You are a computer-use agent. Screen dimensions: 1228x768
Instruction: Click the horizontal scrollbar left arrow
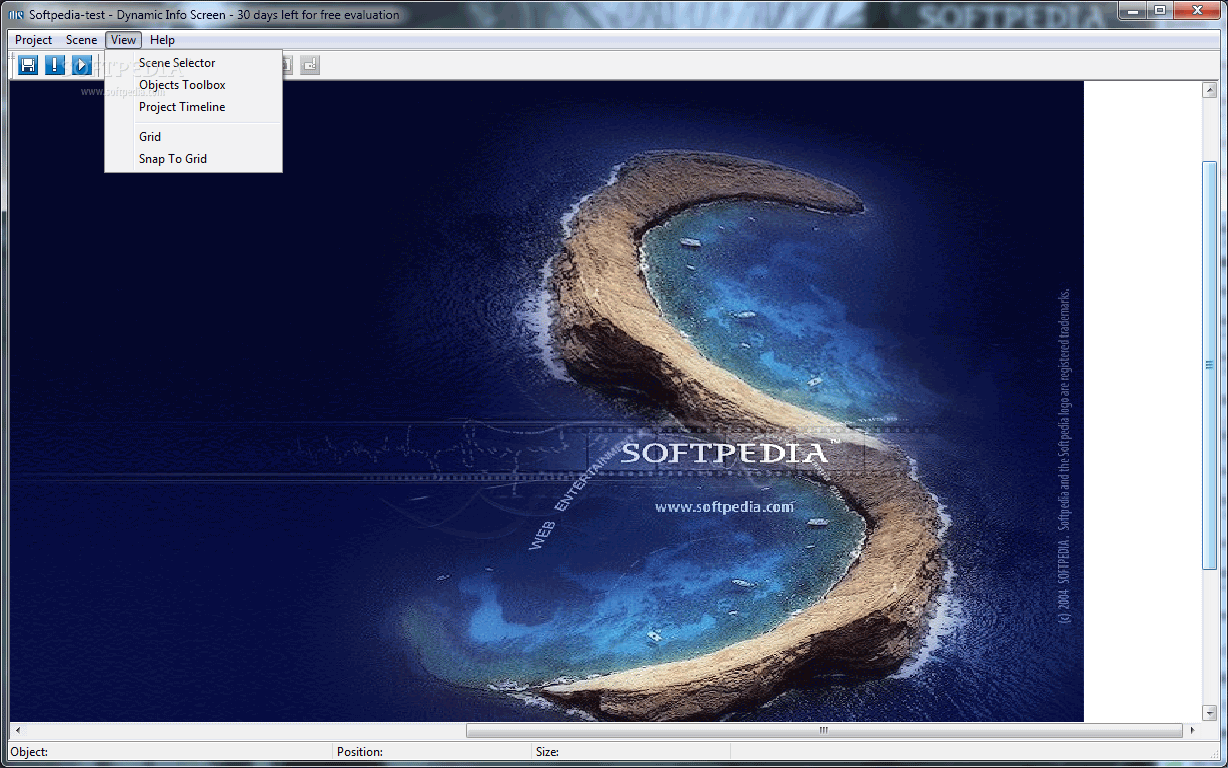tap(18, 731)
